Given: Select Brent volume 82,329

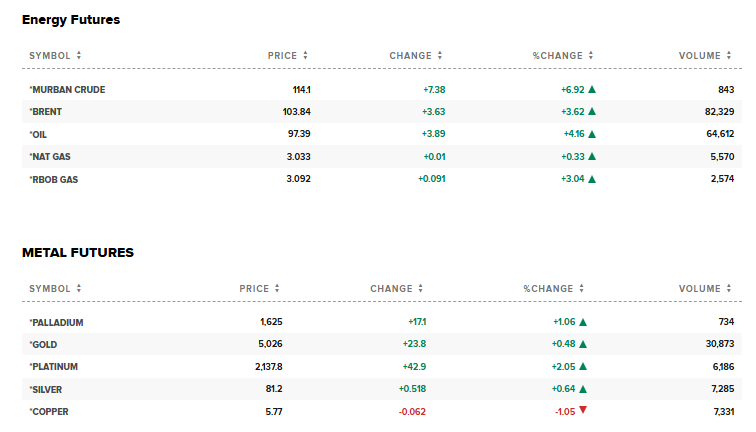Looking at the screenshot, I should pos(719,112).
